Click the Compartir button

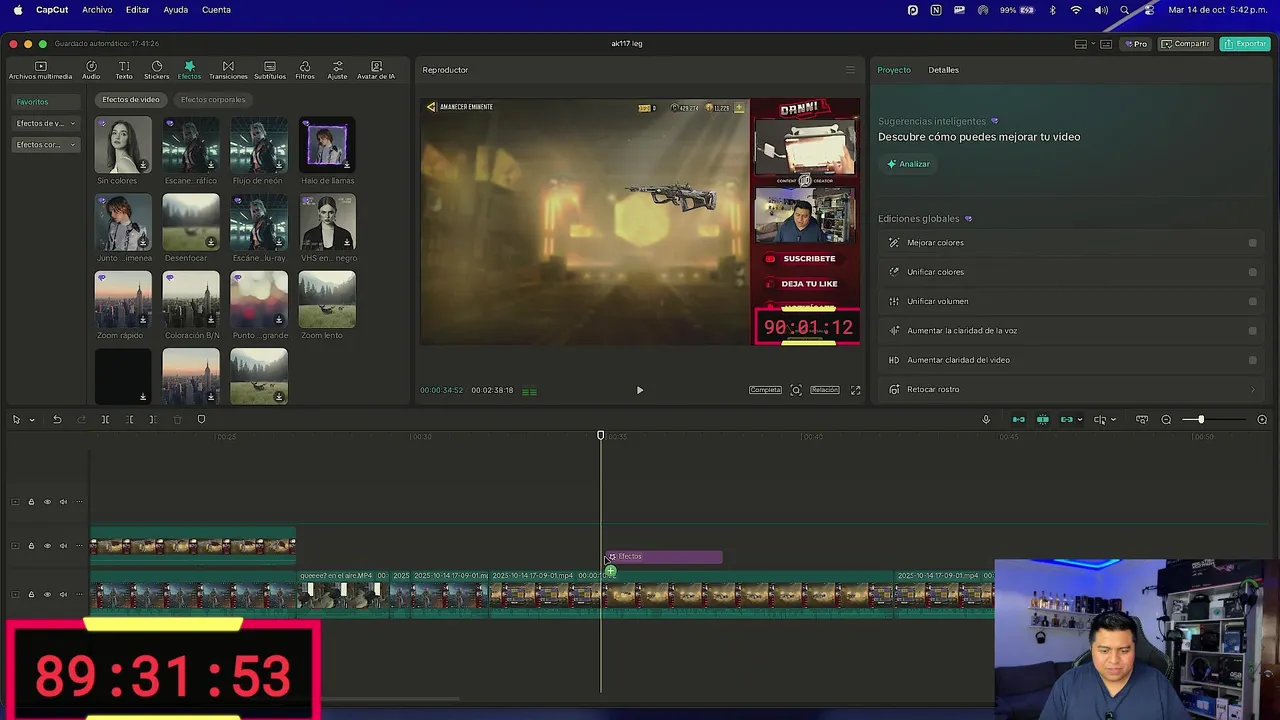click(x=1186, y=44)
